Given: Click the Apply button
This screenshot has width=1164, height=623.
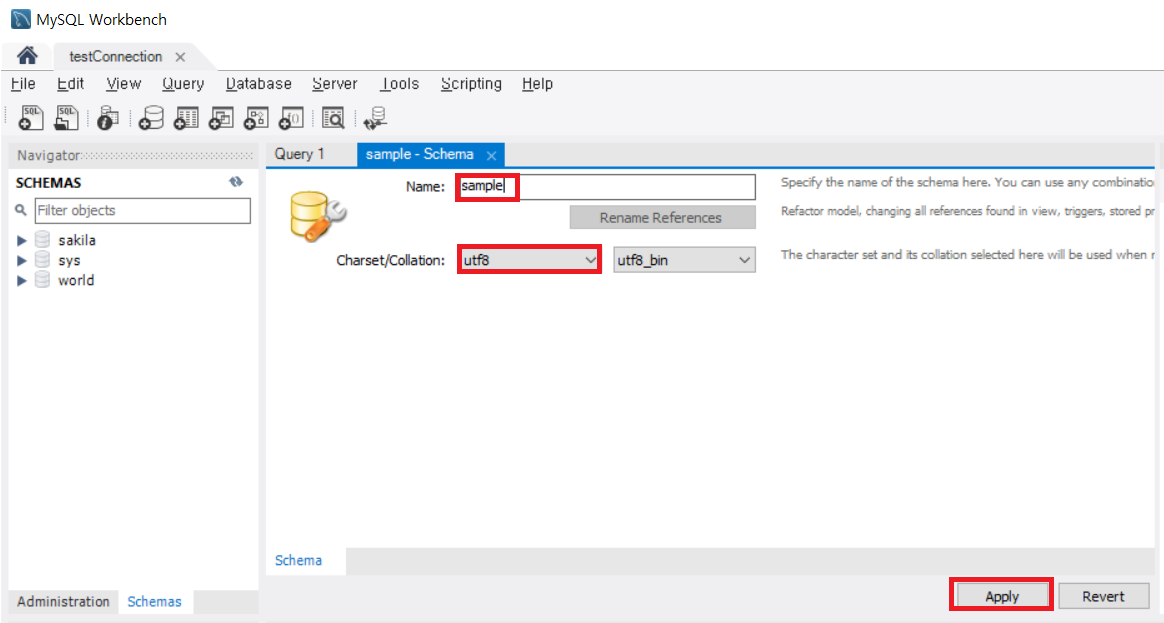Looking at the screenshot, I should click(1001, 596).
